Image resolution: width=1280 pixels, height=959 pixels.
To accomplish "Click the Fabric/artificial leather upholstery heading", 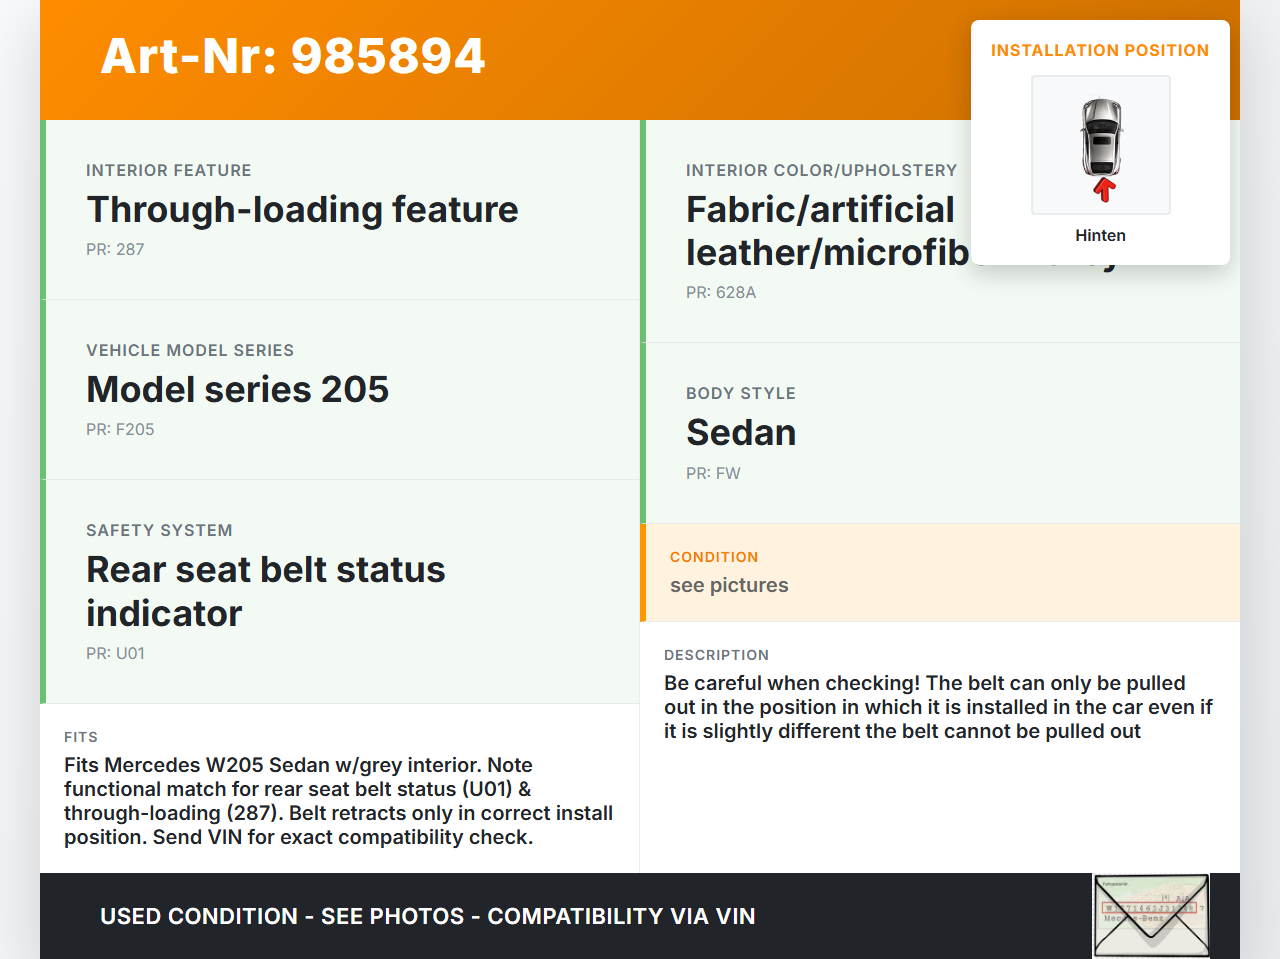I will (x=822, y=231).
